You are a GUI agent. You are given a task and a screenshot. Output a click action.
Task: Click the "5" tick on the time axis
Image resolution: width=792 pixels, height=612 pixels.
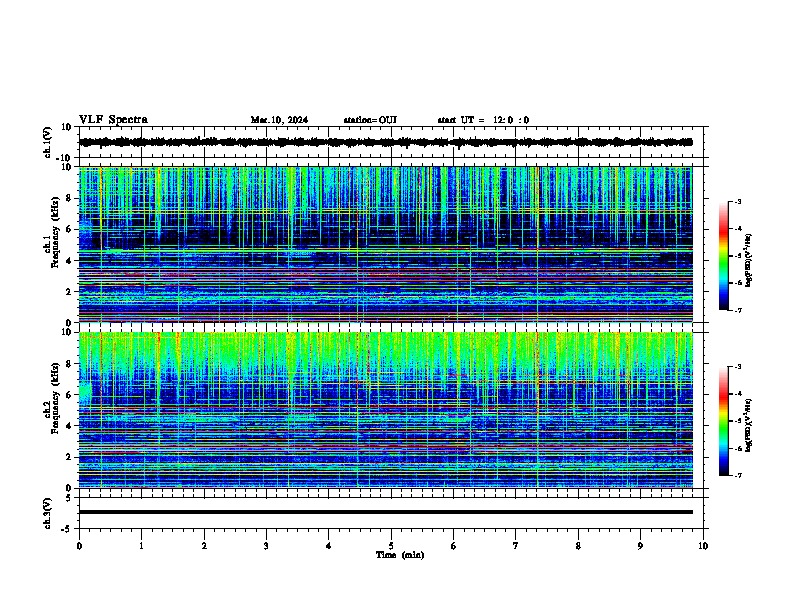pyautogui.click(x=391, y=546)
